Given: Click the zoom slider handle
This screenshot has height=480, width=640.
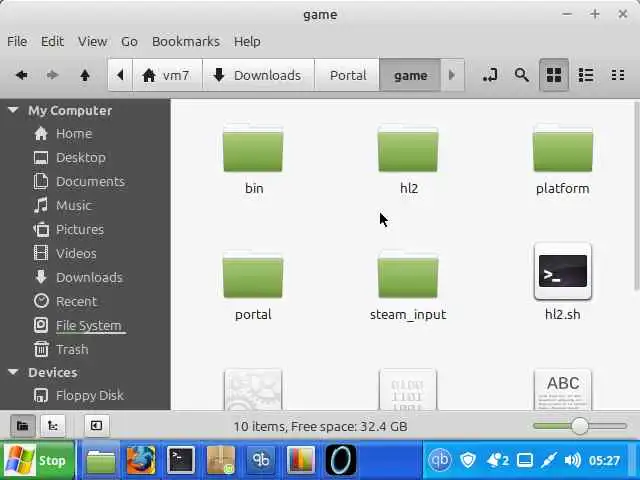Looking at the screenshot, I should 580,426.
